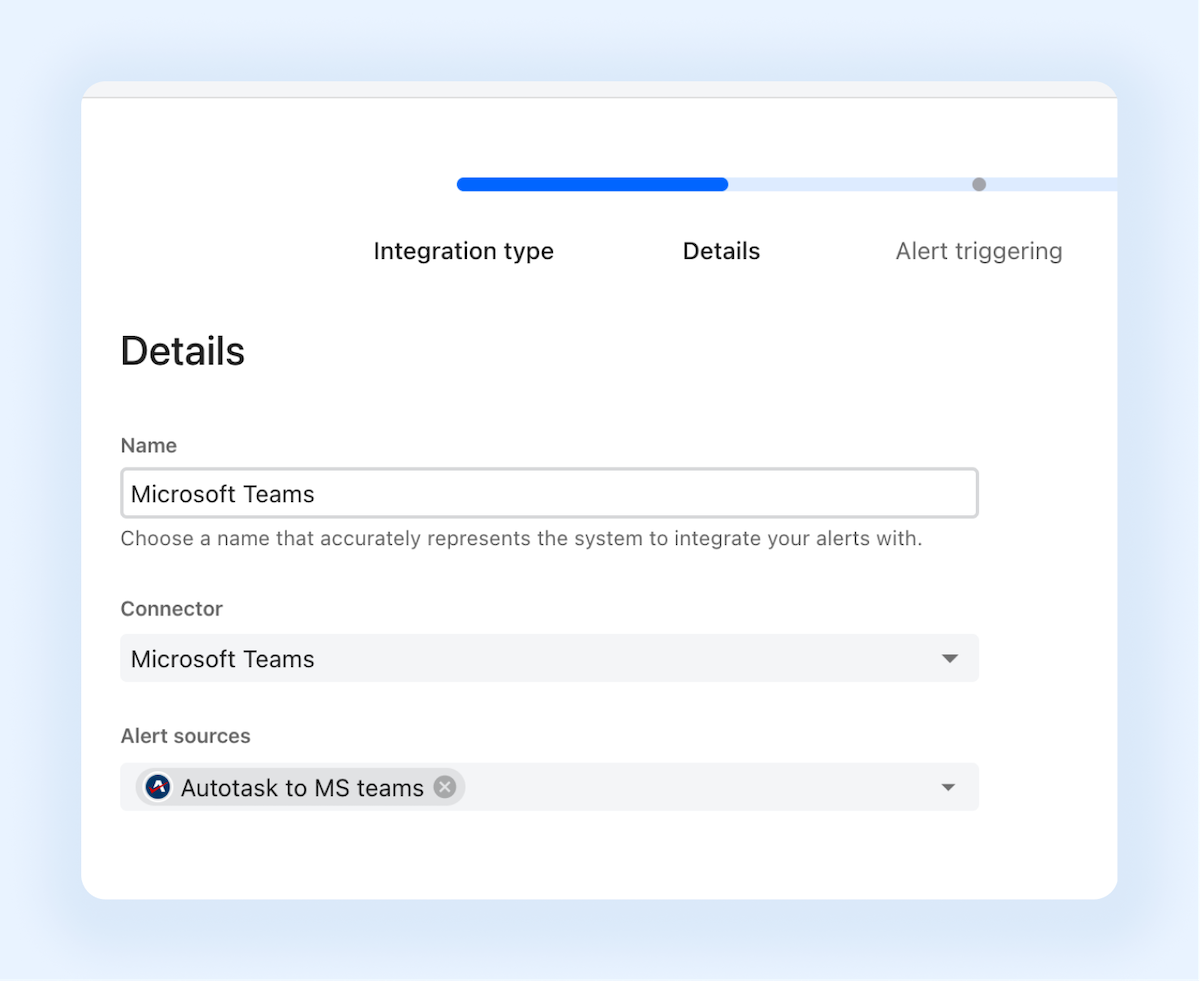Screen dimensions: 1200x981
Task: Switch to the Integration type step
Action: (463, 251)
